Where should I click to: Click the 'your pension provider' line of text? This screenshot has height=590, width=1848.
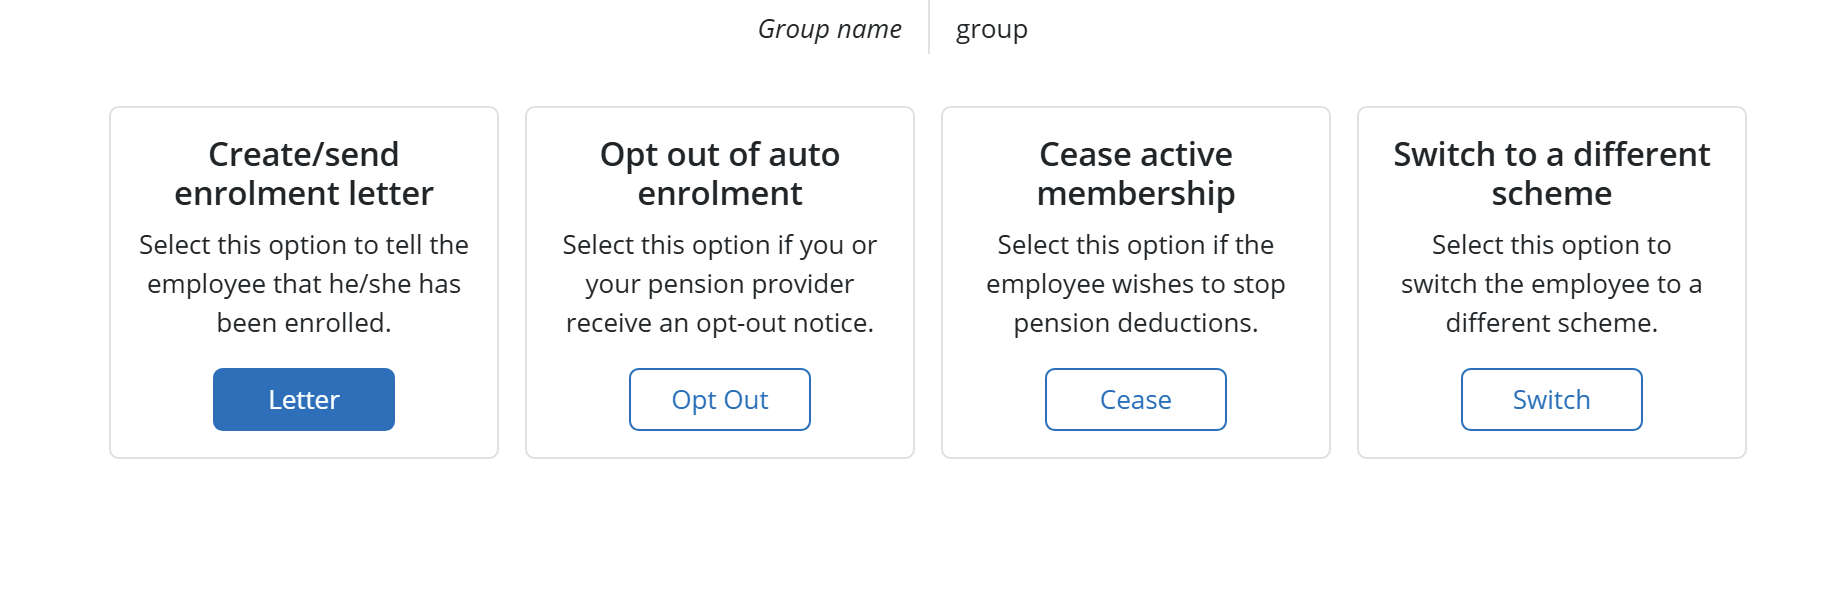tap(720, 284)
